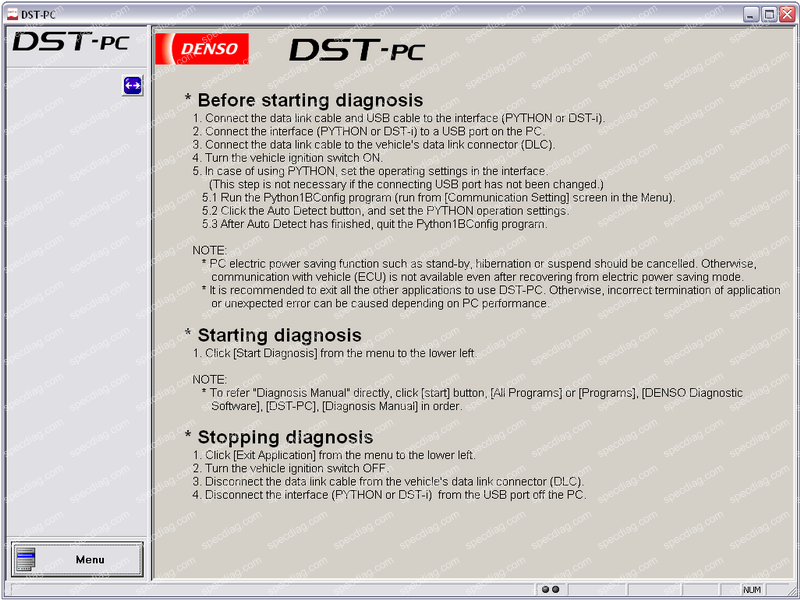Image resolution: width=800 pixels, height=600 pixels.
Task: Click the list icon on the Menu button
Action: click(x=26, y=559)
